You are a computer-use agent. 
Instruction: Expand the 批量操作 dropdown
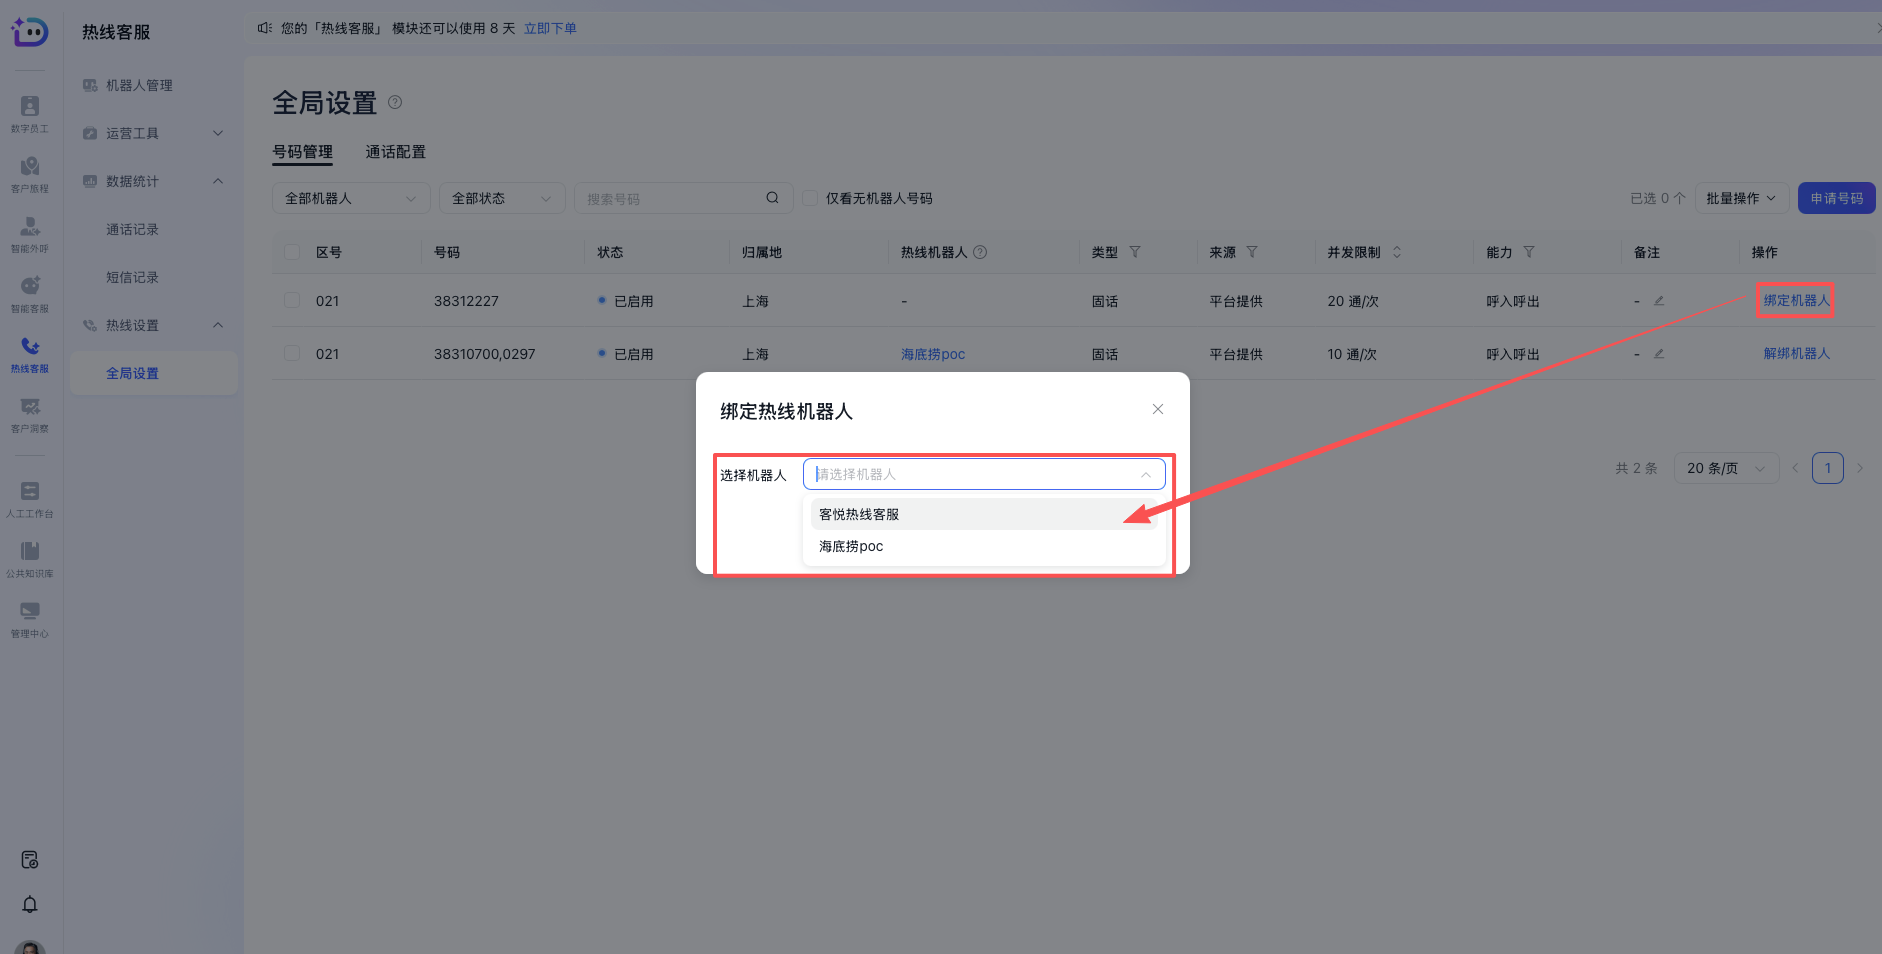(1740, 198)
